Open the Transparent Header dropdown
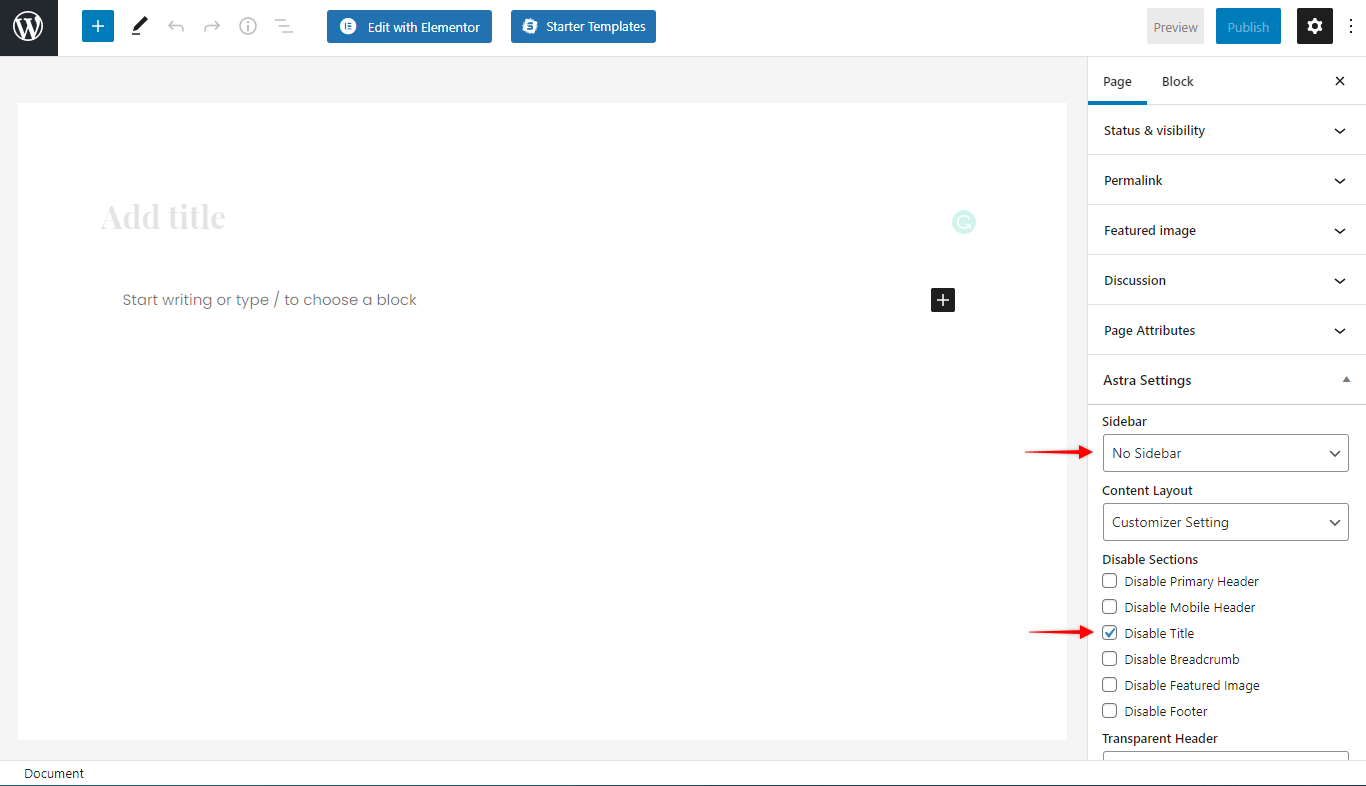The image size is (1366, 786). [1225, 756]
